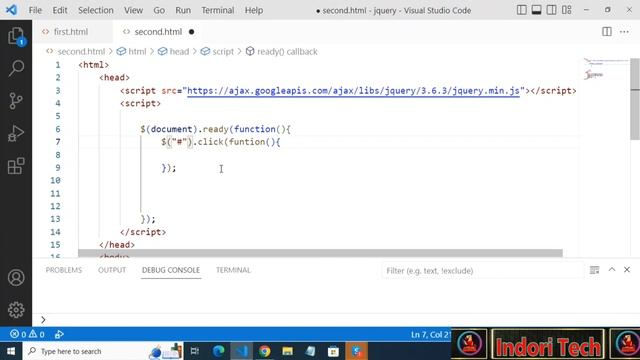Open the Run menu
The image size is (640, 360).
click(183, 10)
